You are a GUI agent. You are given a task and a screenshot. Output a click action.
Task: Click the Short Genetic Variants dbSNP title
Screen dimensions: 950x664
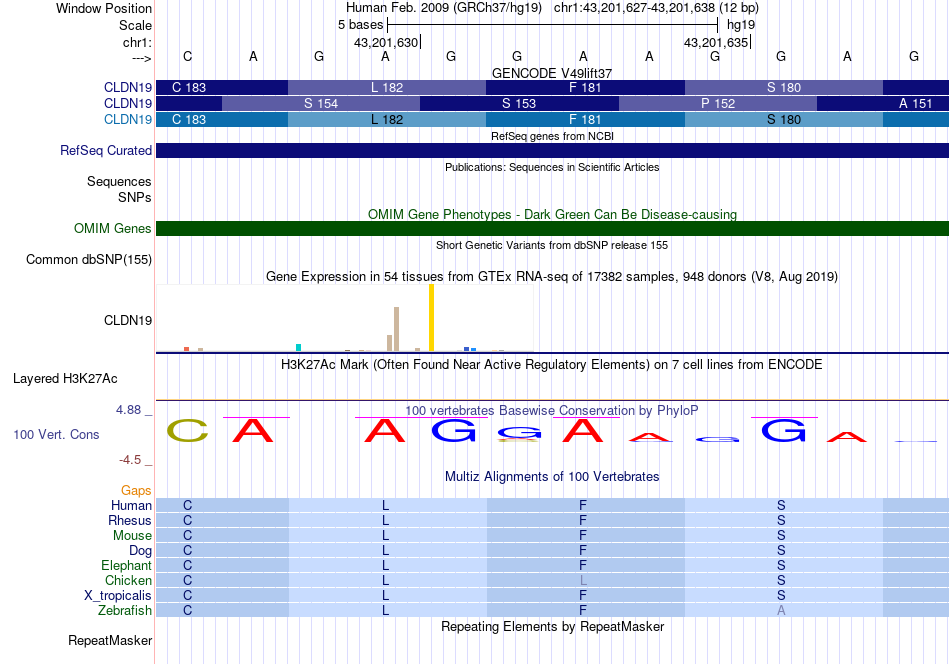(x=552, y=245)
